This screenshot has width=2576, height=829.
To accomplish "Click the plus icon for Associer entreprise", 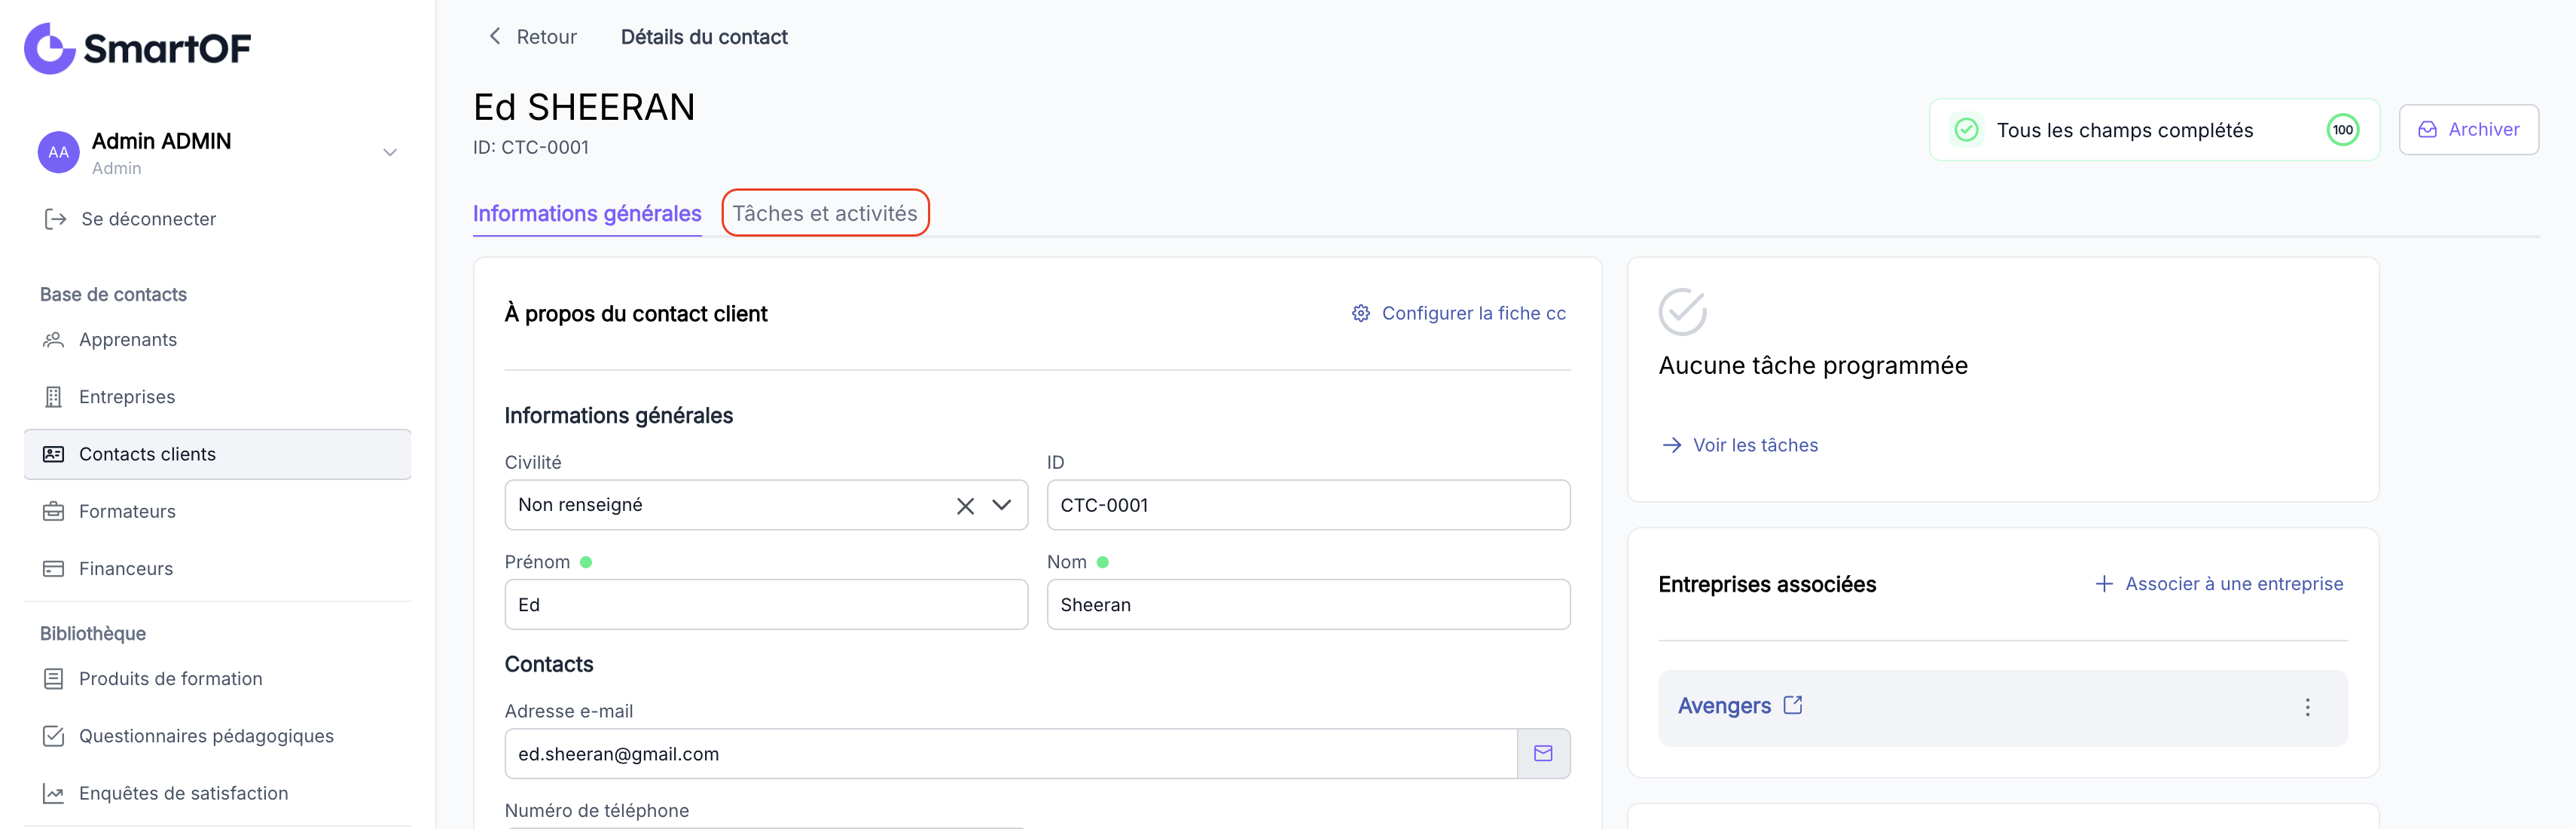I will (x=2104, y=584).
